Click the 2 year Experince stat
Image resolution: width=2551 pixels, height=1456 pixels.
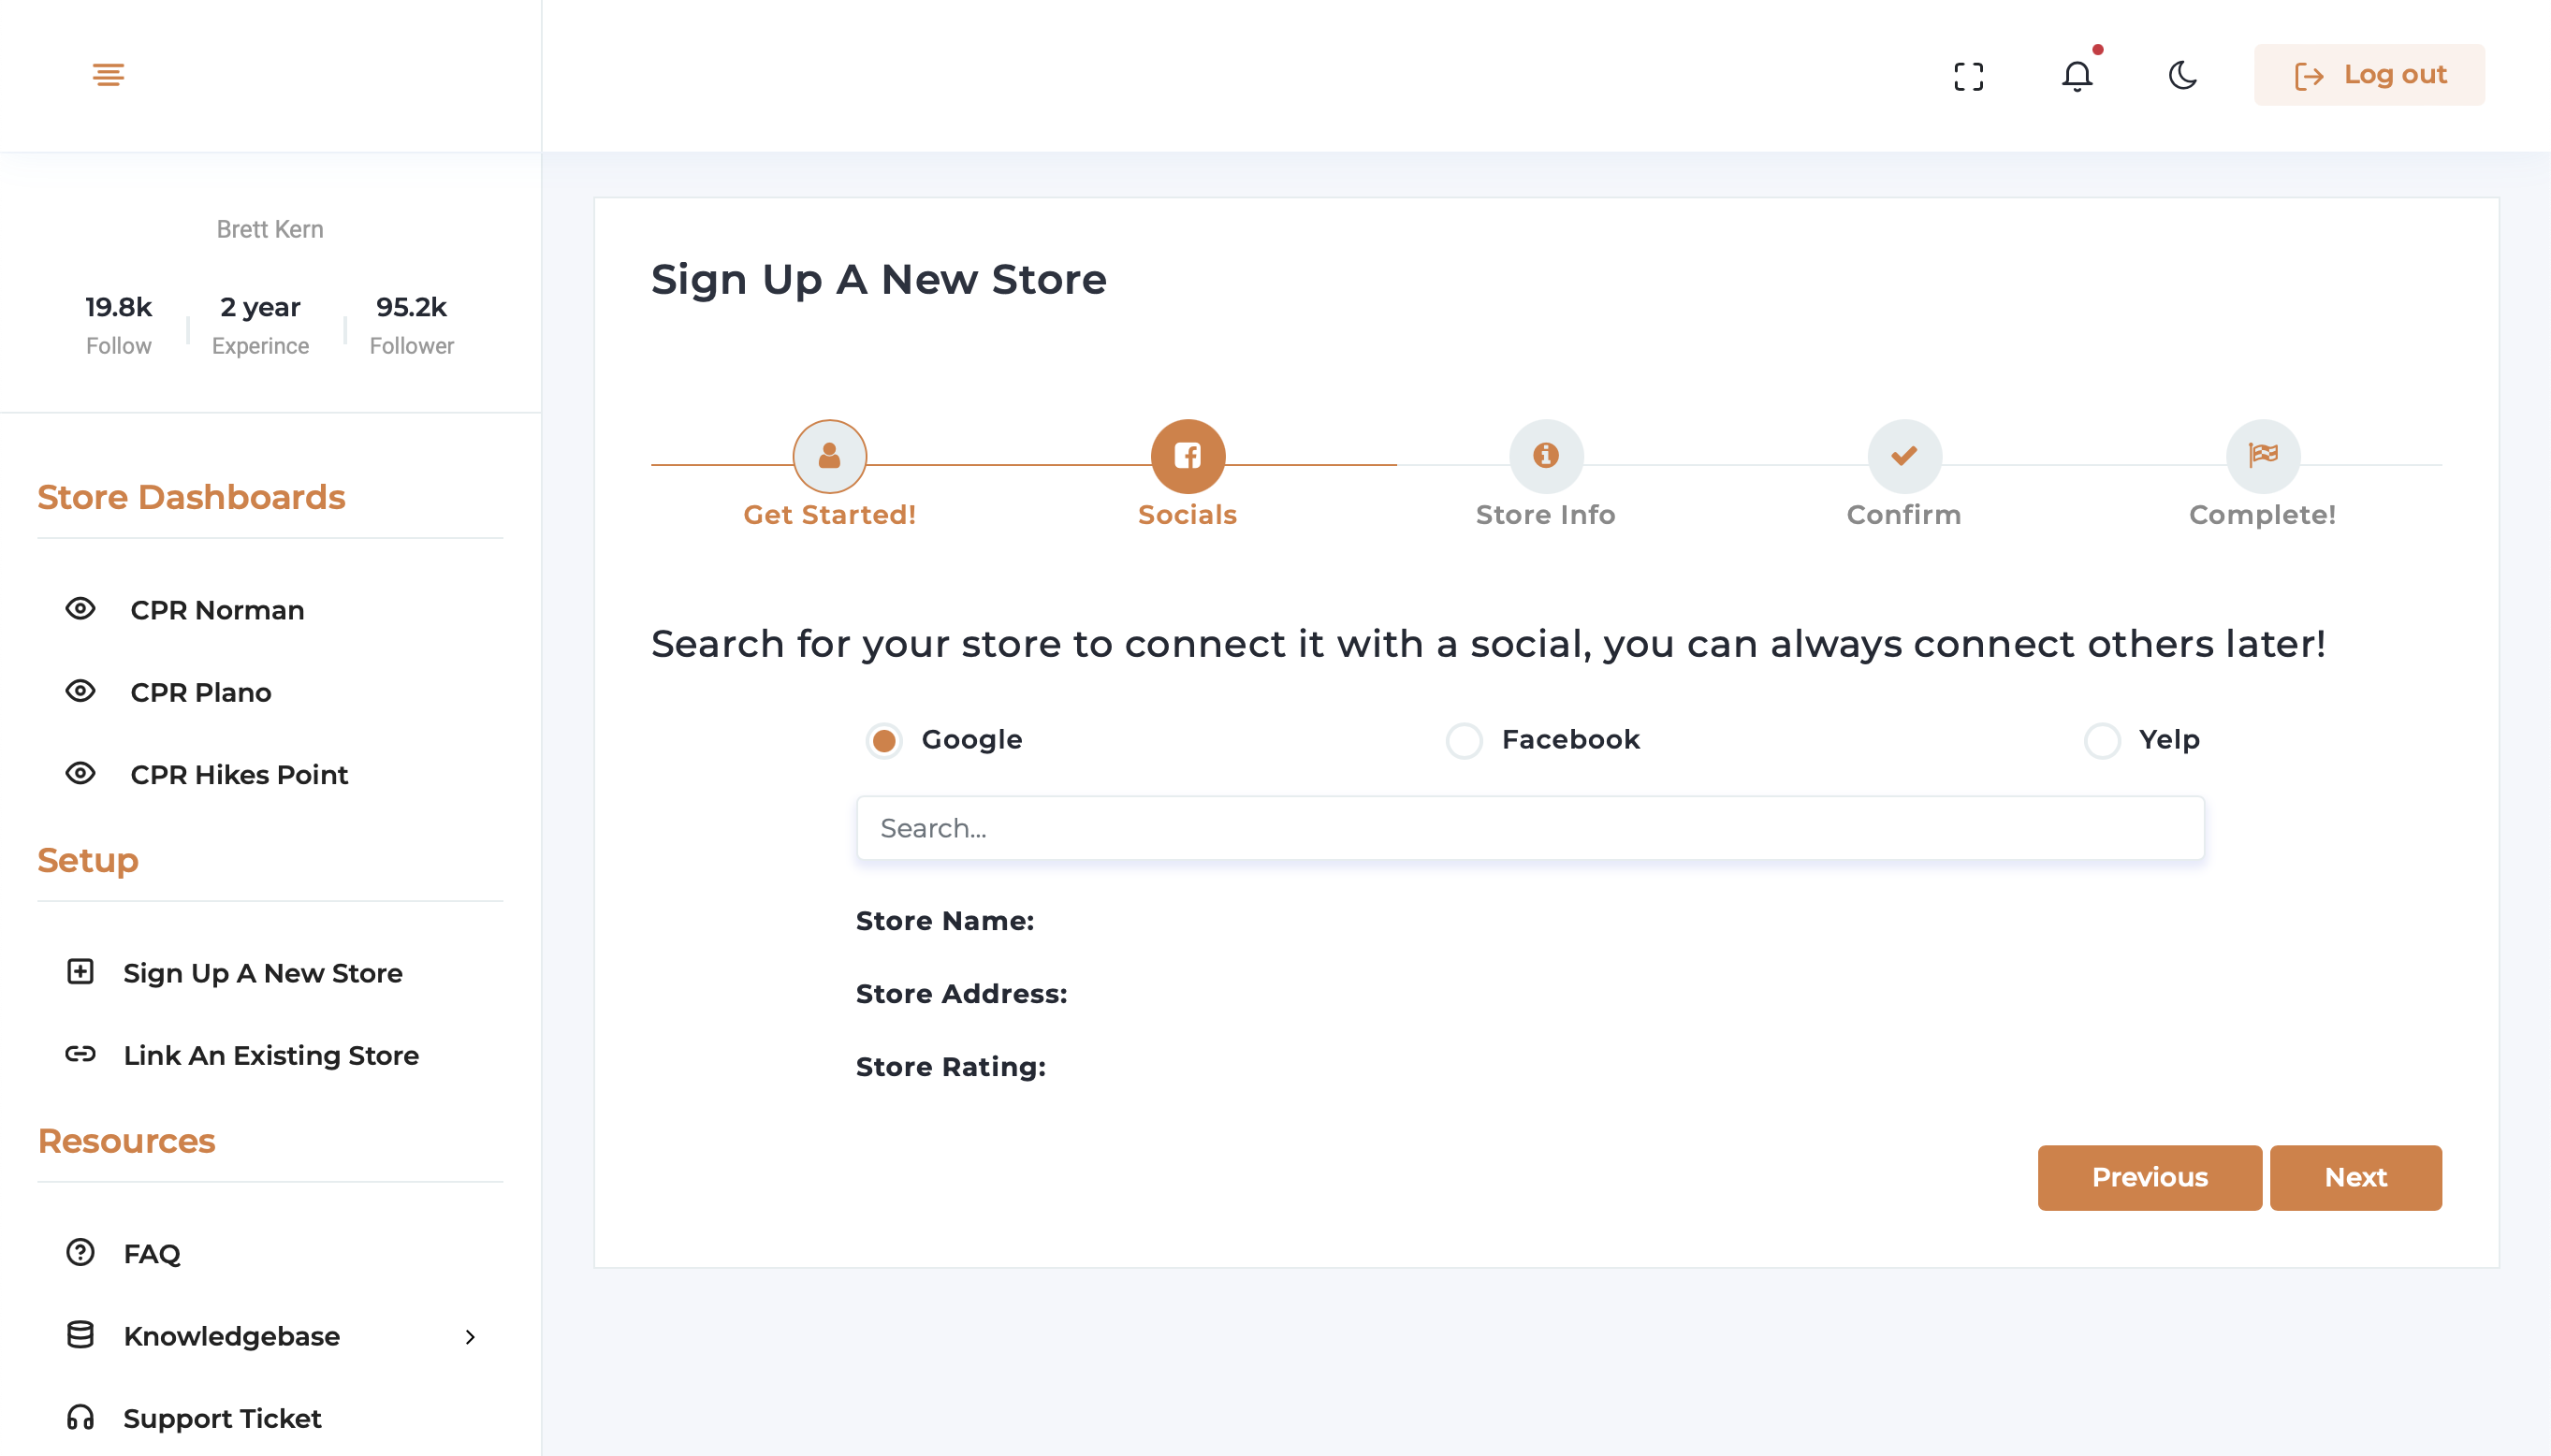tap(260, 325)
